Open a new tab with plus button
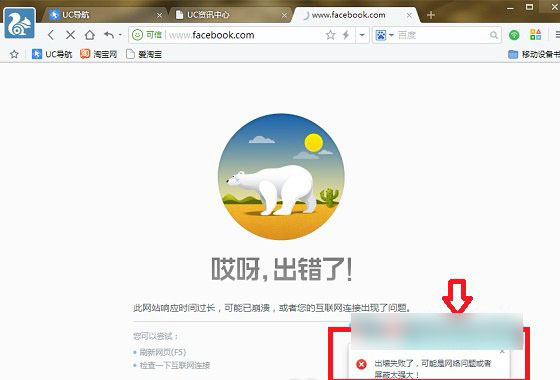This screenshot has height=380, width=560. (431, 15)
